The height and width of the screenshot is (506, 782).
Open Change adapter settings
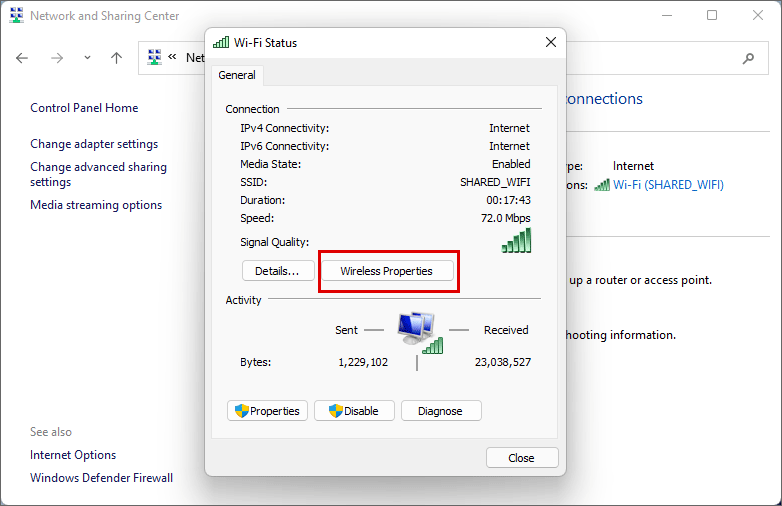tap(94, 144)
